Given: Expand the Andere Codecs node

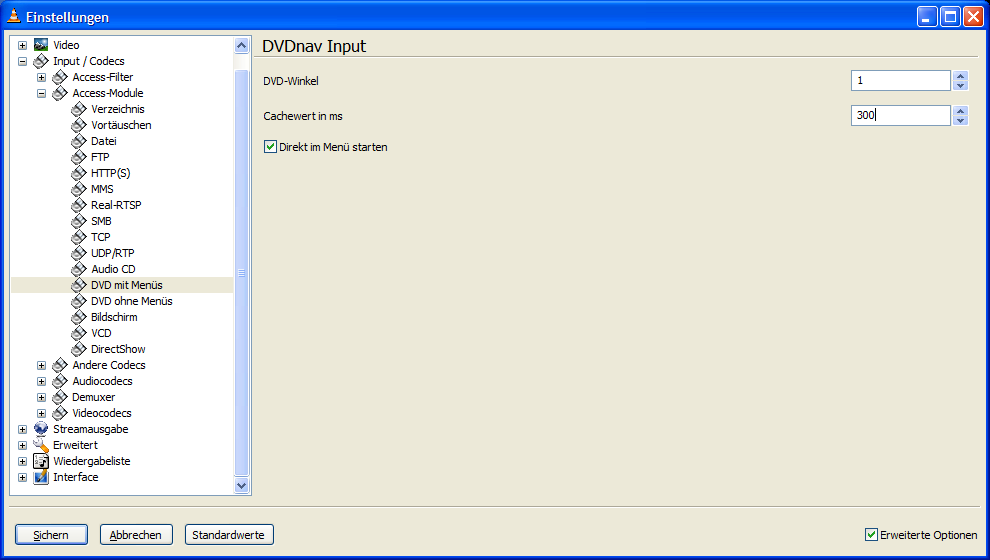Looking at the screenshot, I should 42,366.
